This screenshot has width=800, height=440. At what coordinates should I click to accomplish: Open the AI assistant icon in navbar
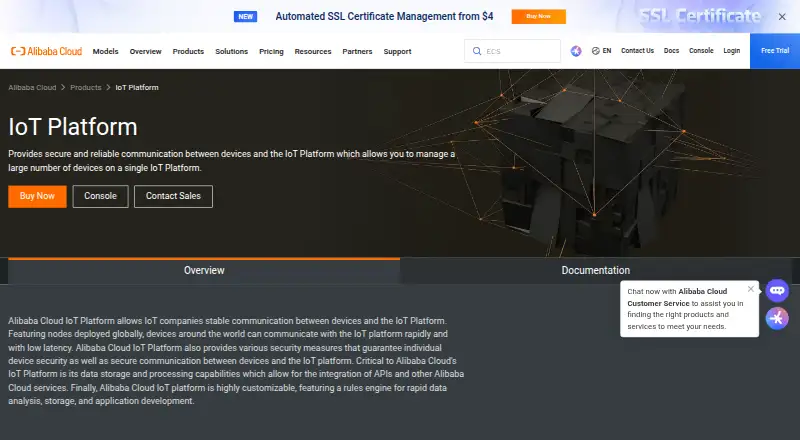tap(576, 51)
